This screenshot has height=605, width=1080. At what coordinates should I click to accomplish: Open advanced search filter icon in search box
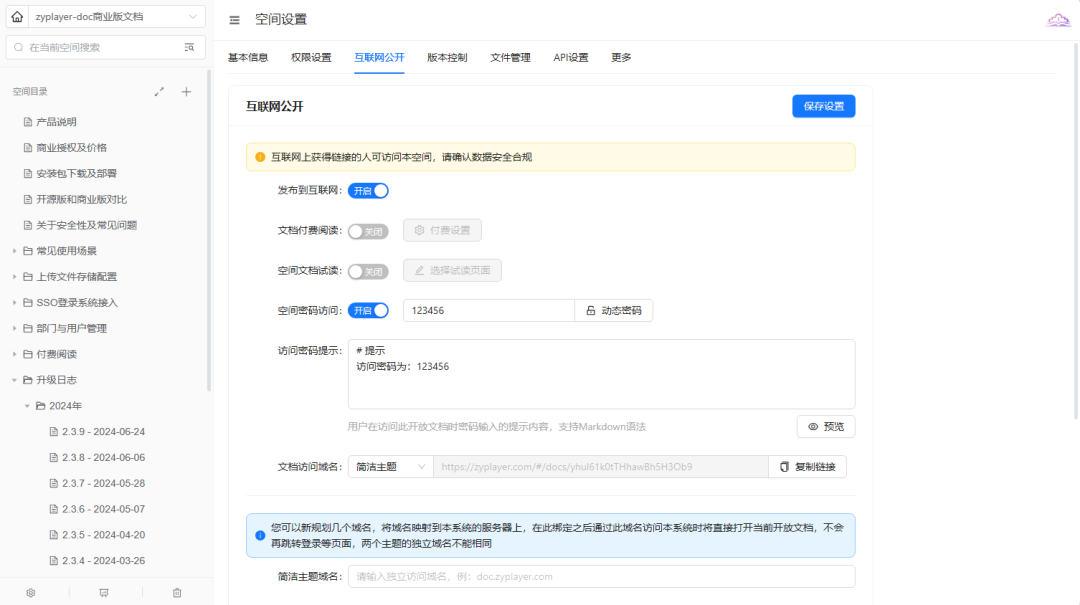point(189,47)
